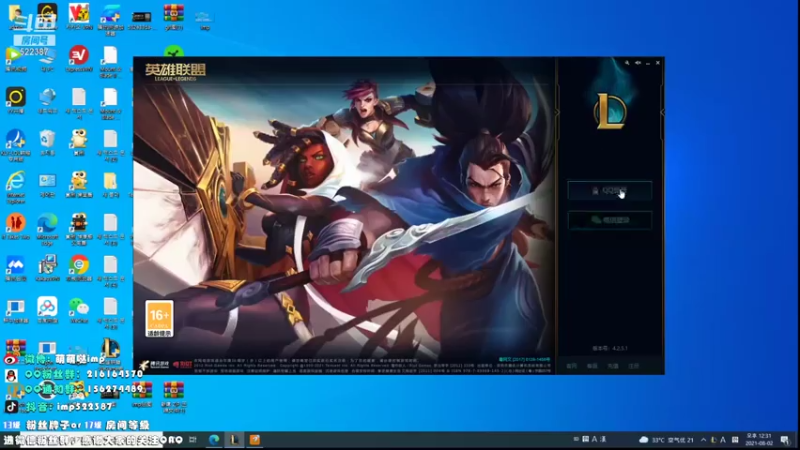The width and height of the screenshot is (800, 450).
Task: Click the Tencent Games logo at bottom
Action: click(154, 365)
